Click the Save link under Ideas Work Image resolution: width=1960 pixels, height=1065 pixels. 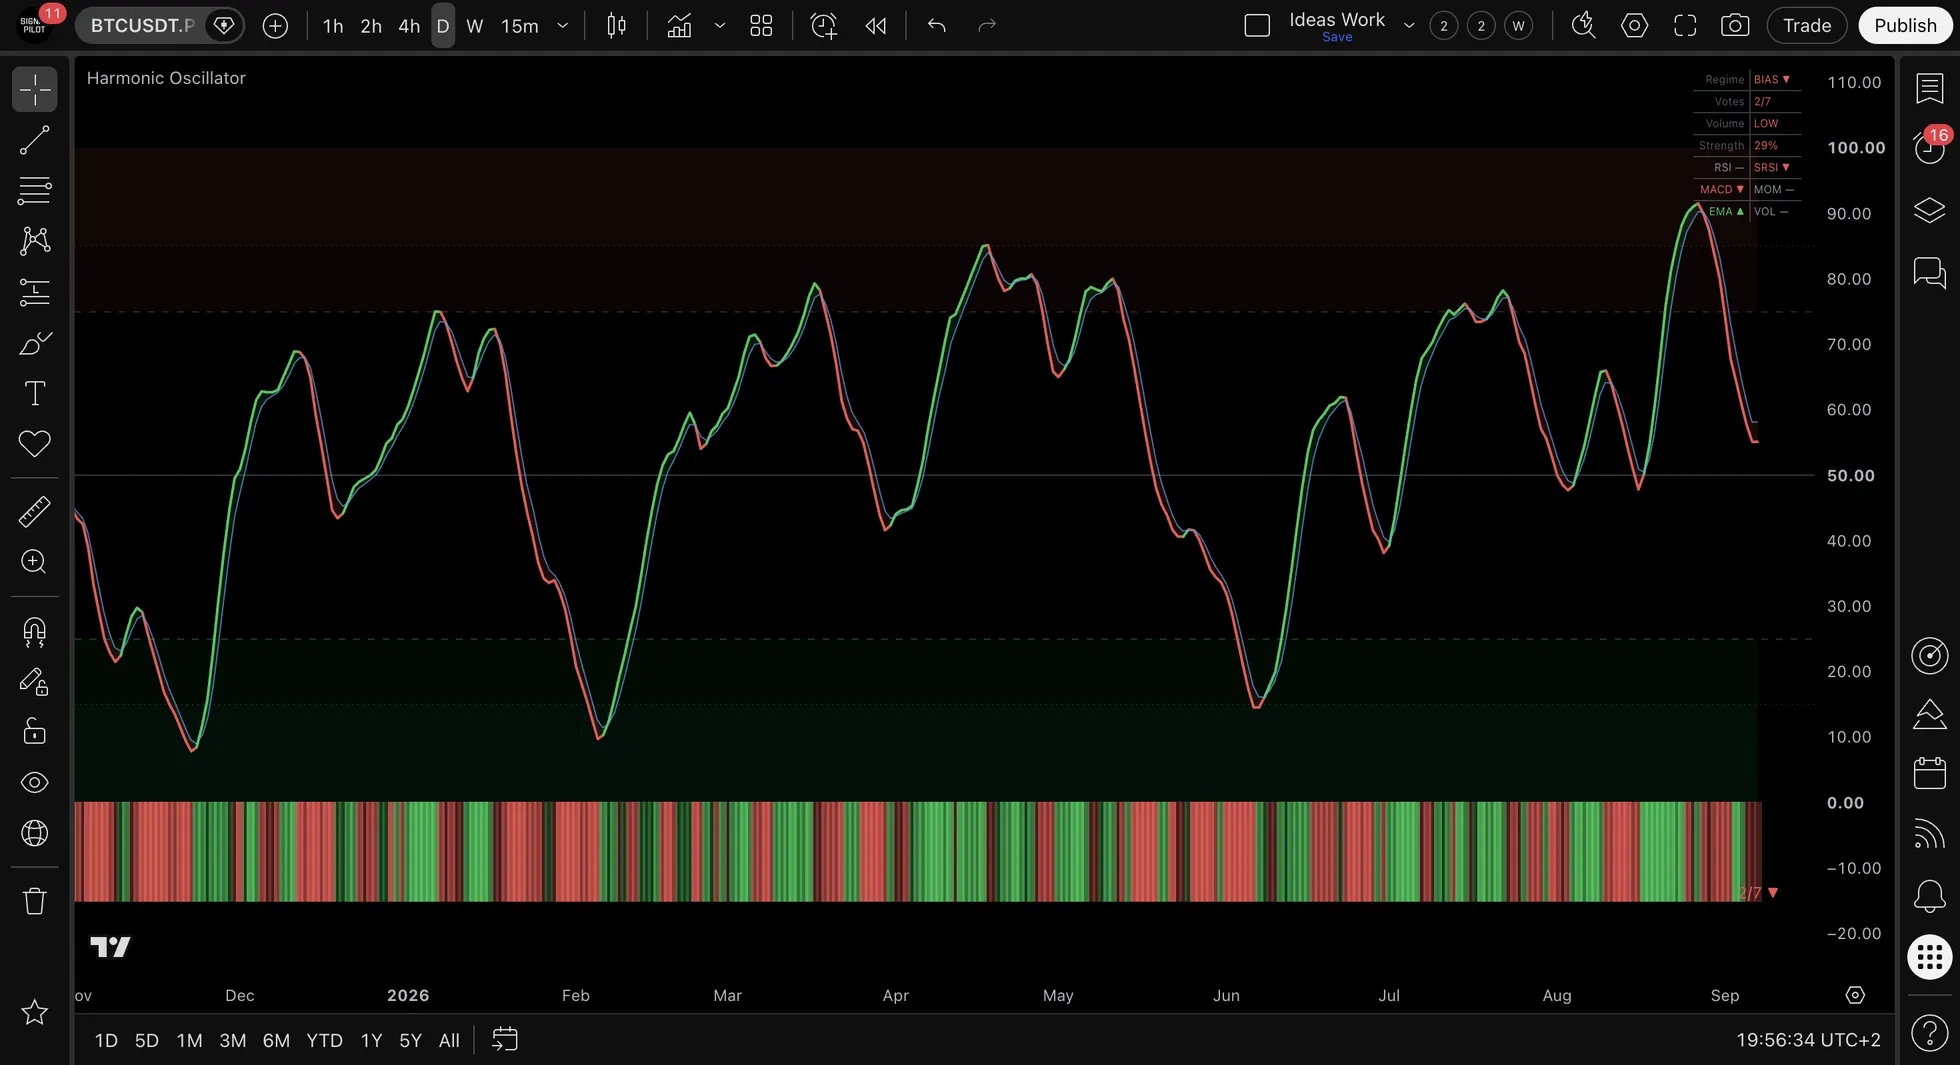click(x=1337, y=37)
